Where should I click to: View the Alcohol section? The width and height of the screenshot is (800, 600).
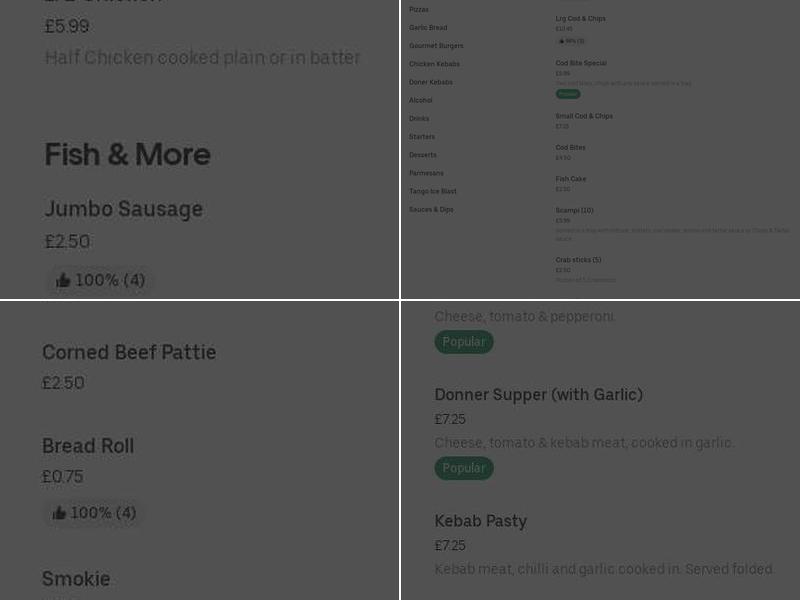pyautogui.click(x=418, y=100)
